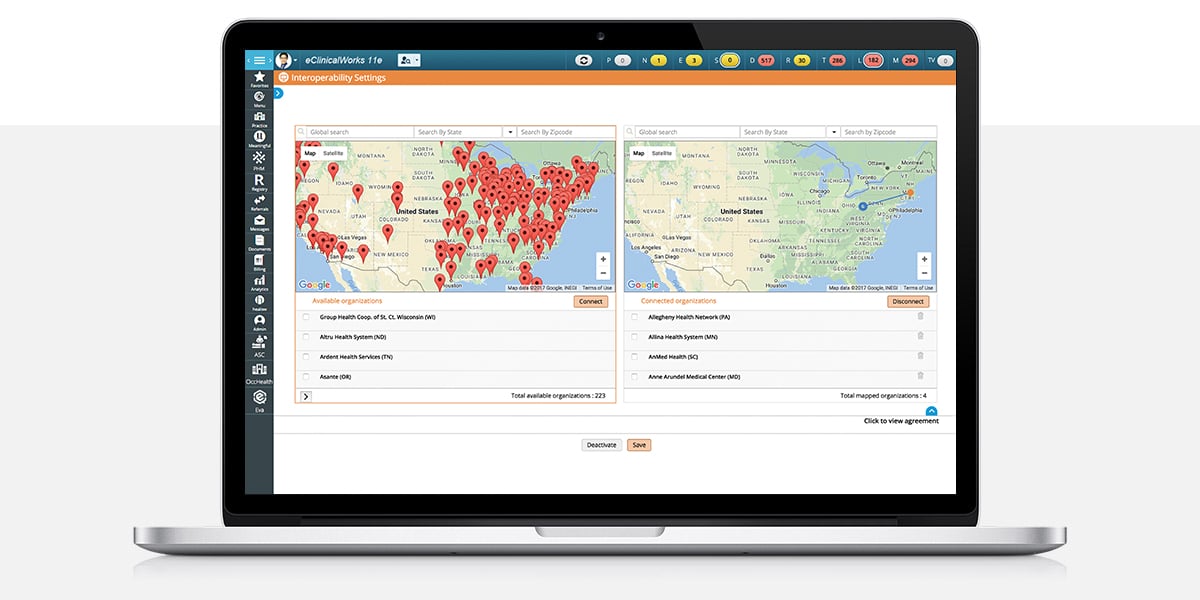Open Referrals in the sidebar
The width and height of the screenshot is (1200, 600).
(x=259, y=203)
